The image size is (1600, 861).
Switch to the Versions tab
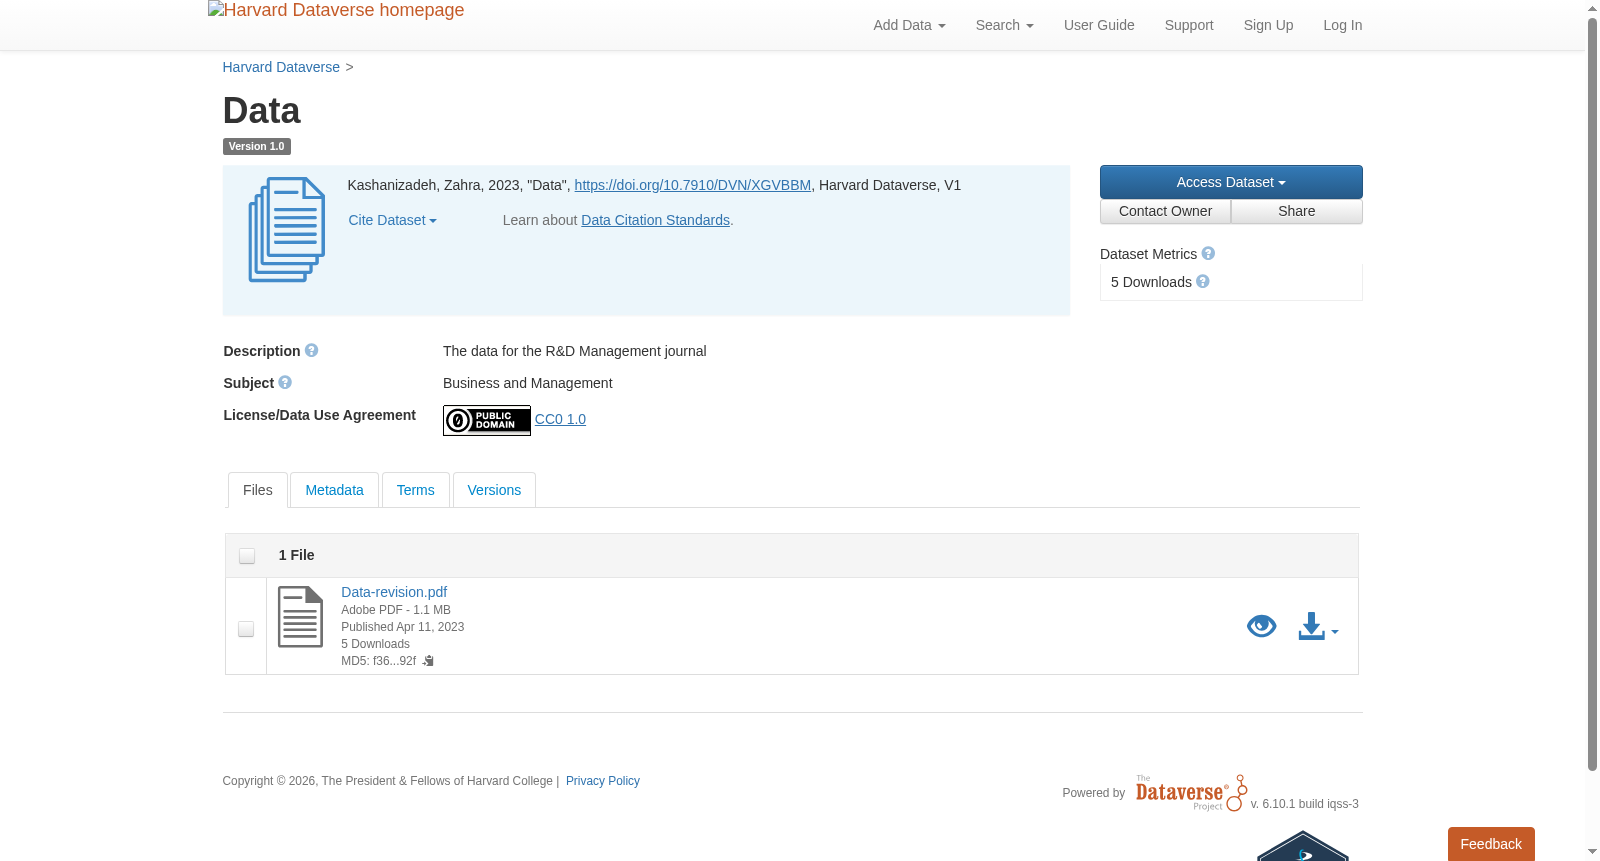point(494,490)
